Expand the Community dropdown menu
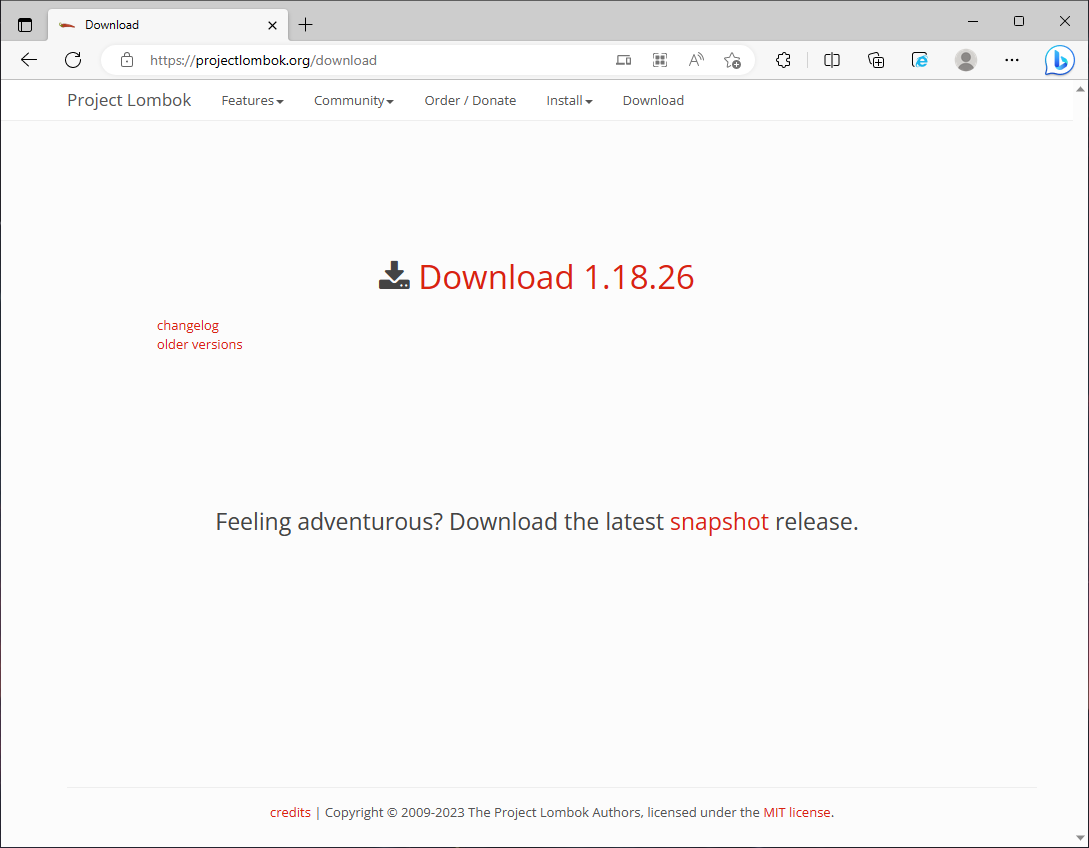This screenshot has height=848, width=1089. [354, 101]
